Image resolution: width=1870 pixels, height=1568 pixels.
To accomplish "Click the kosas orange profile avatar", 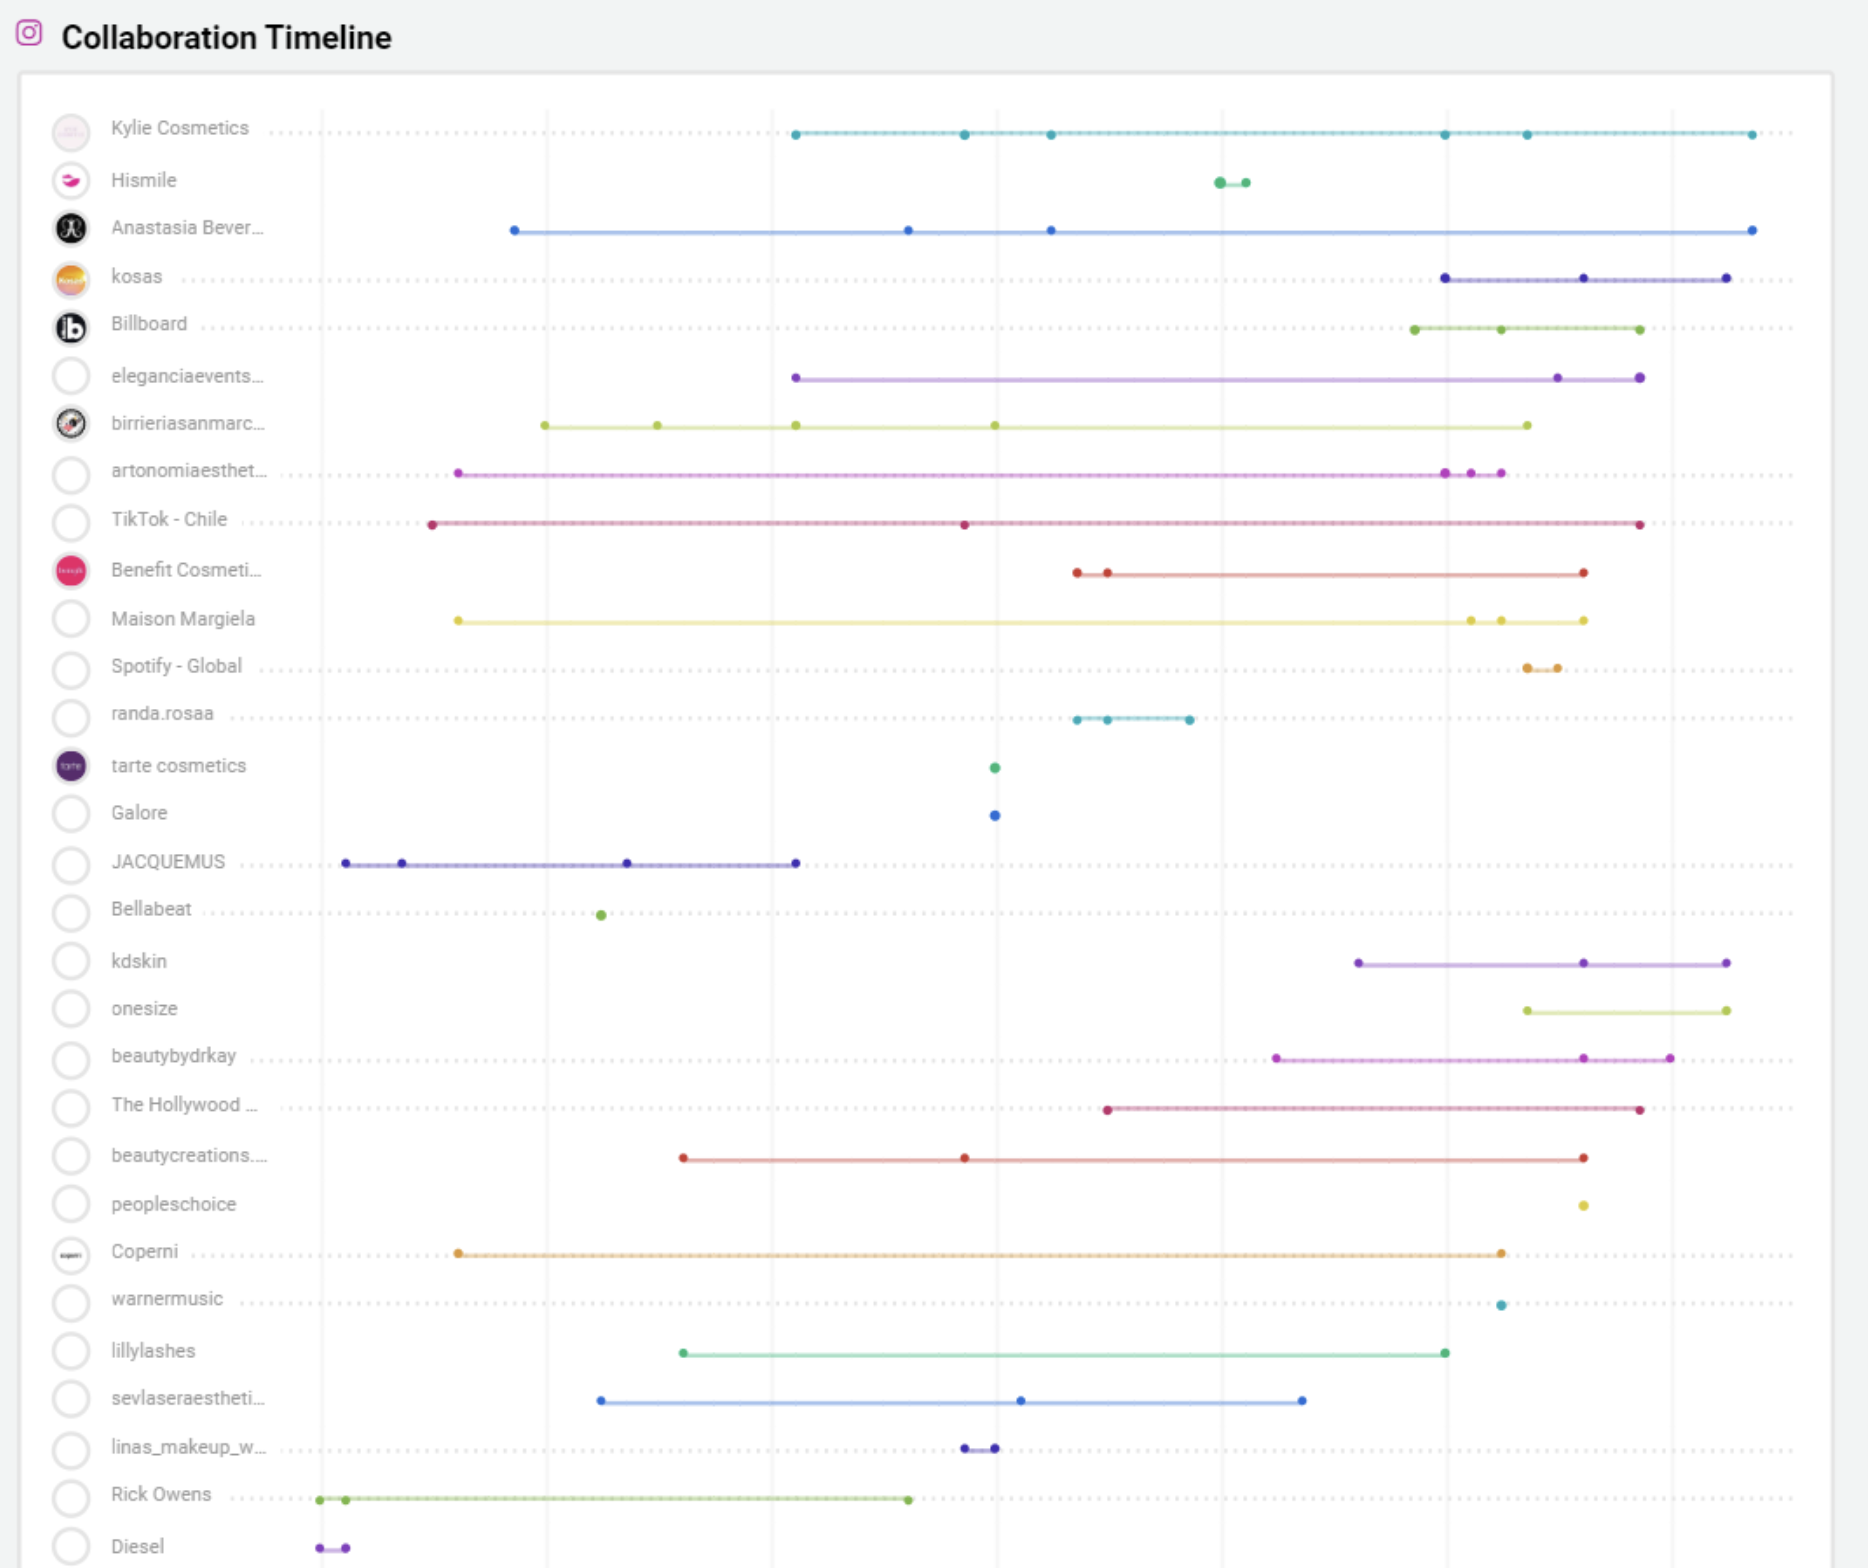I will [x=71, y=279].
